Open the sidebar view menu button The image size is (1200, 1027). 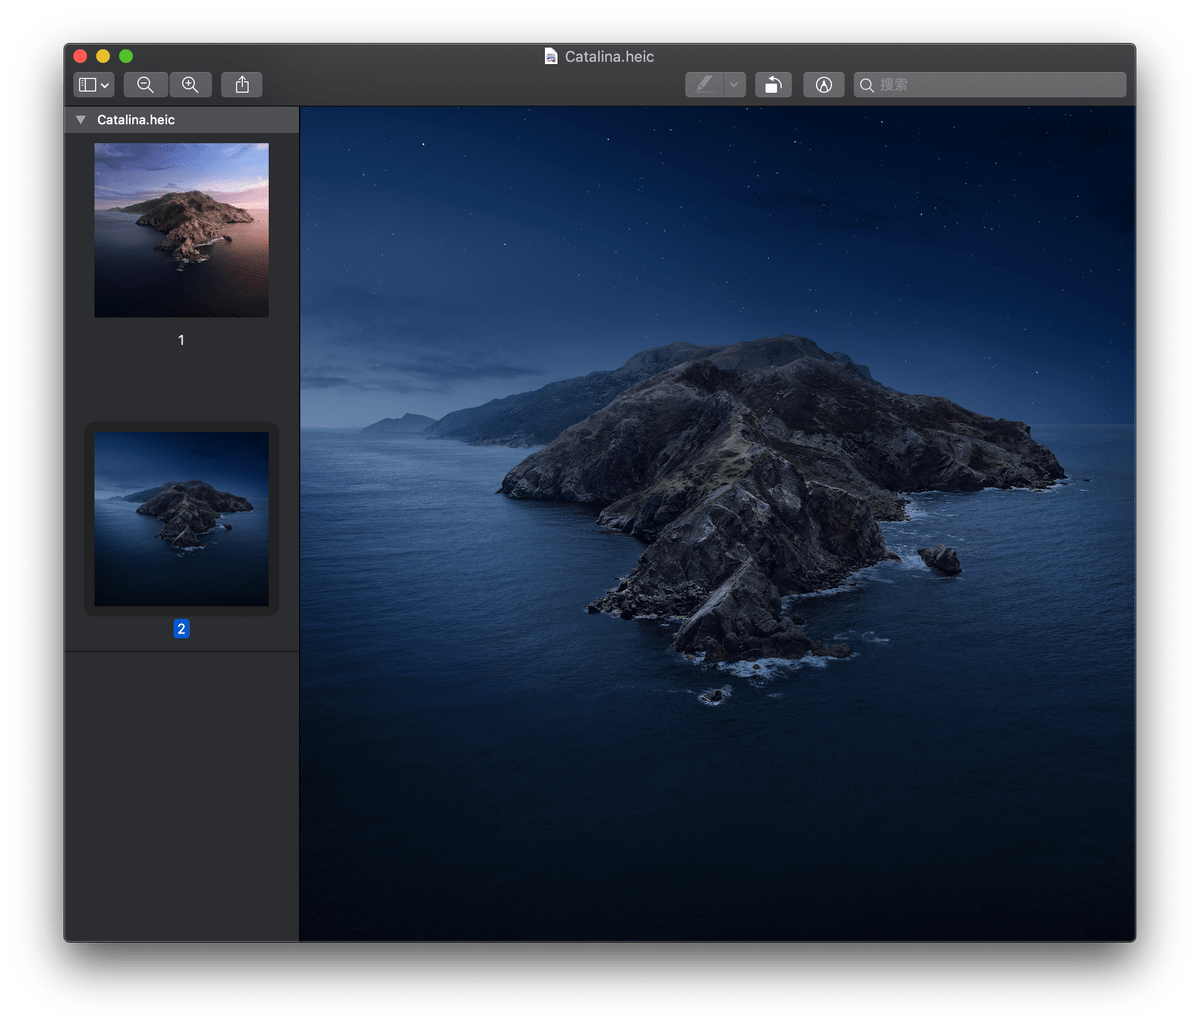coord(93,85)
